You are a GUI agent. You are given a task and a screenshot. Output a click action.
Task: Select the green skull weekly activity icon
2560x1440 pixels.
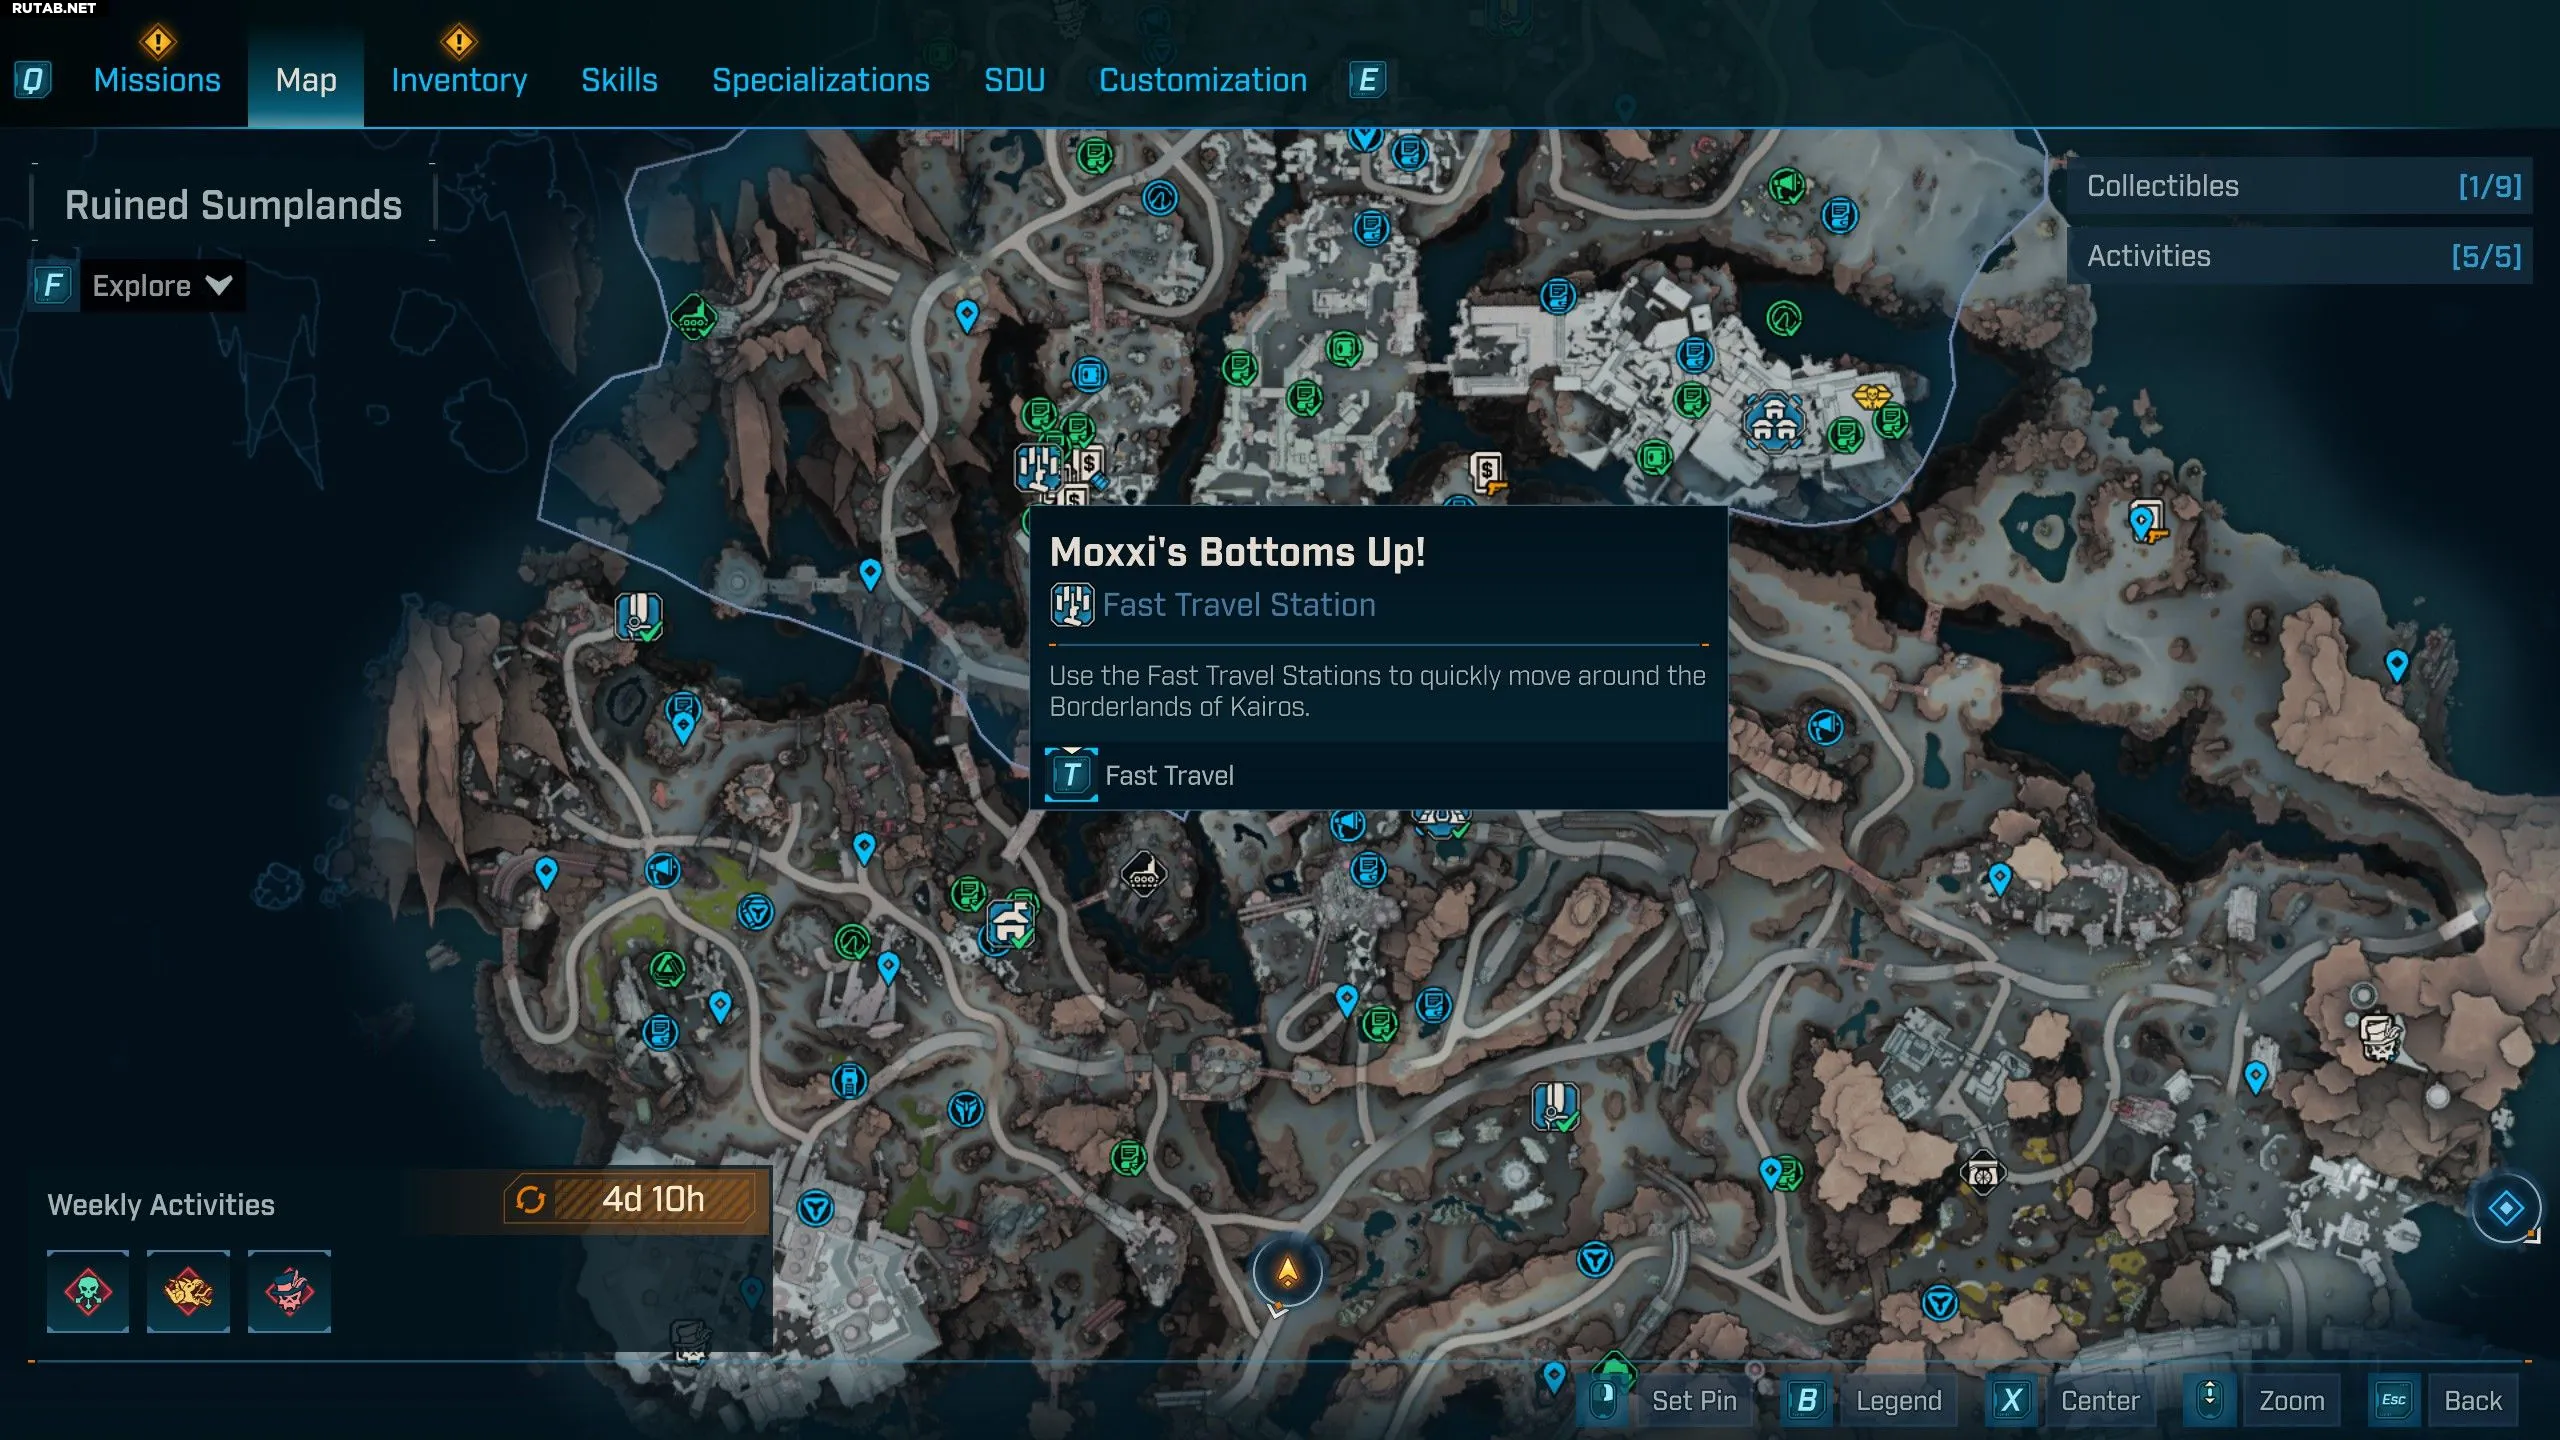[x=88, y=1291]
